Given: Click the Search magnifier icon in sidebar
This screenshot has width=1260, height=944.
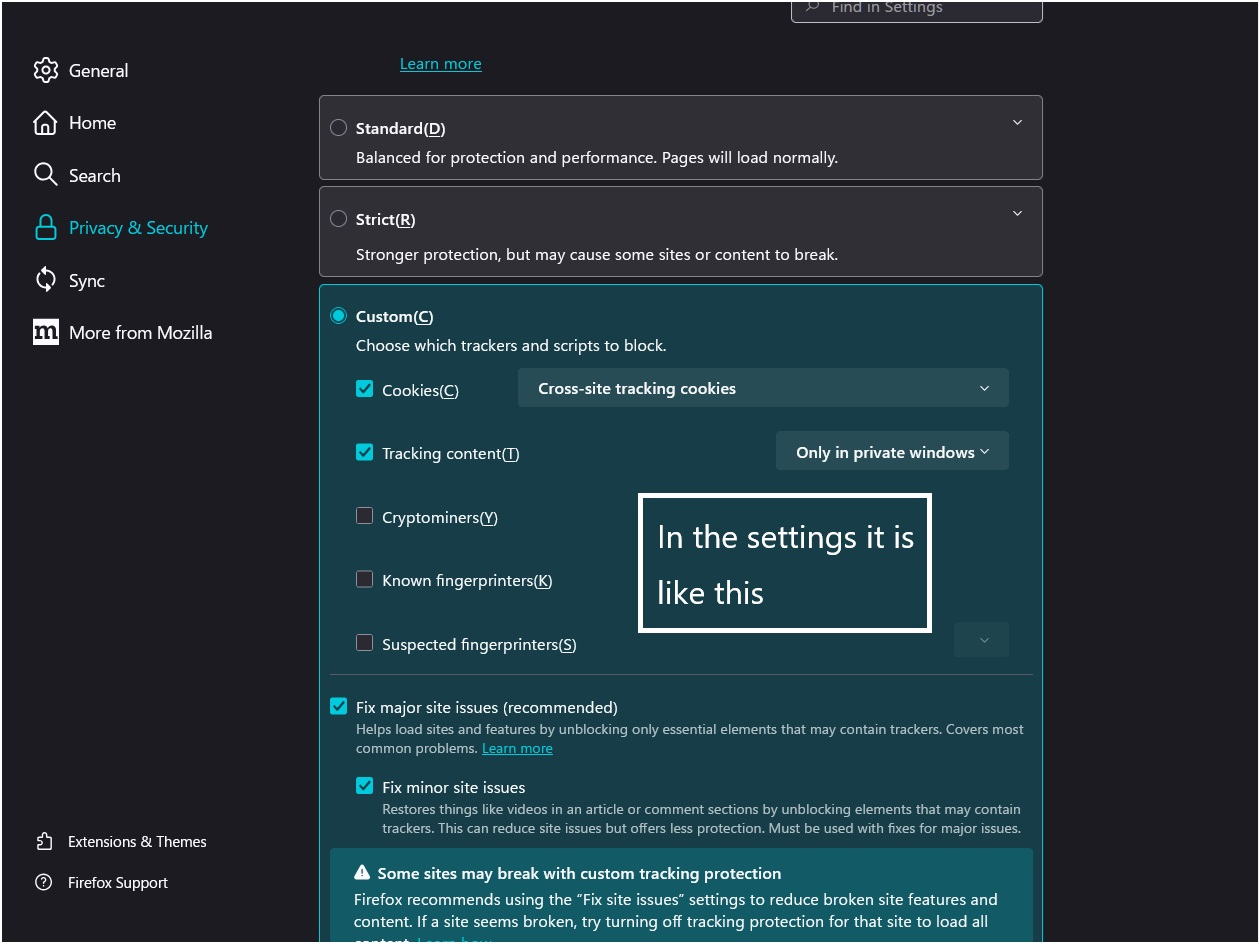Looking at the screenshot, I should 46,175.
